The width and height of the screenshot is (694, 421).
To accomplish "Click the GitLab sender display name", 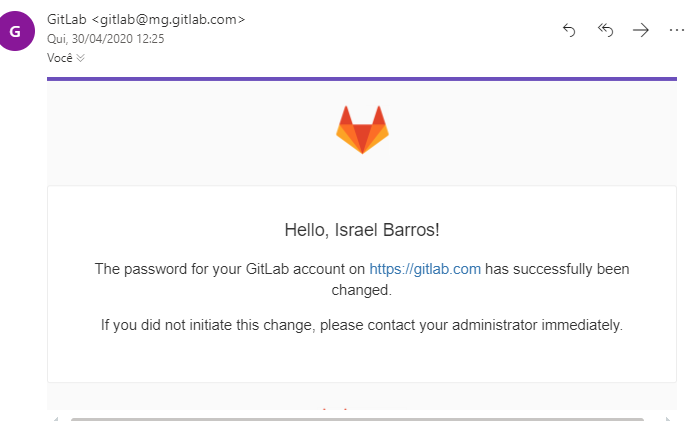I will click(x=66, y=19).
